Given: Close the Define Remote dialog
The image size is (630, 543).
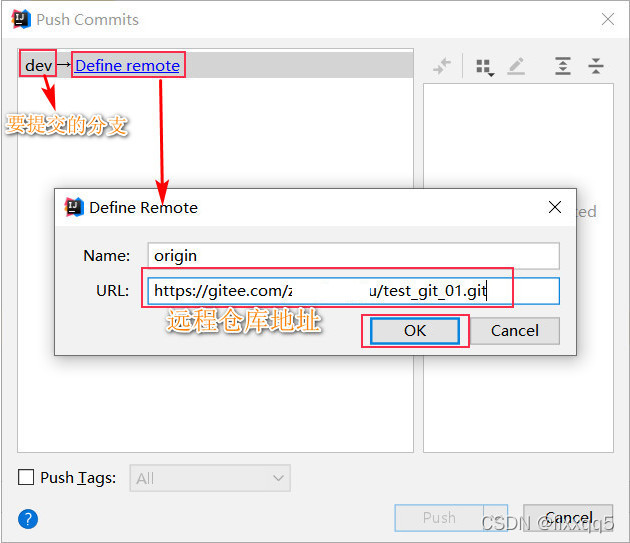Looking at the screenshot, I should pos(555,207).
